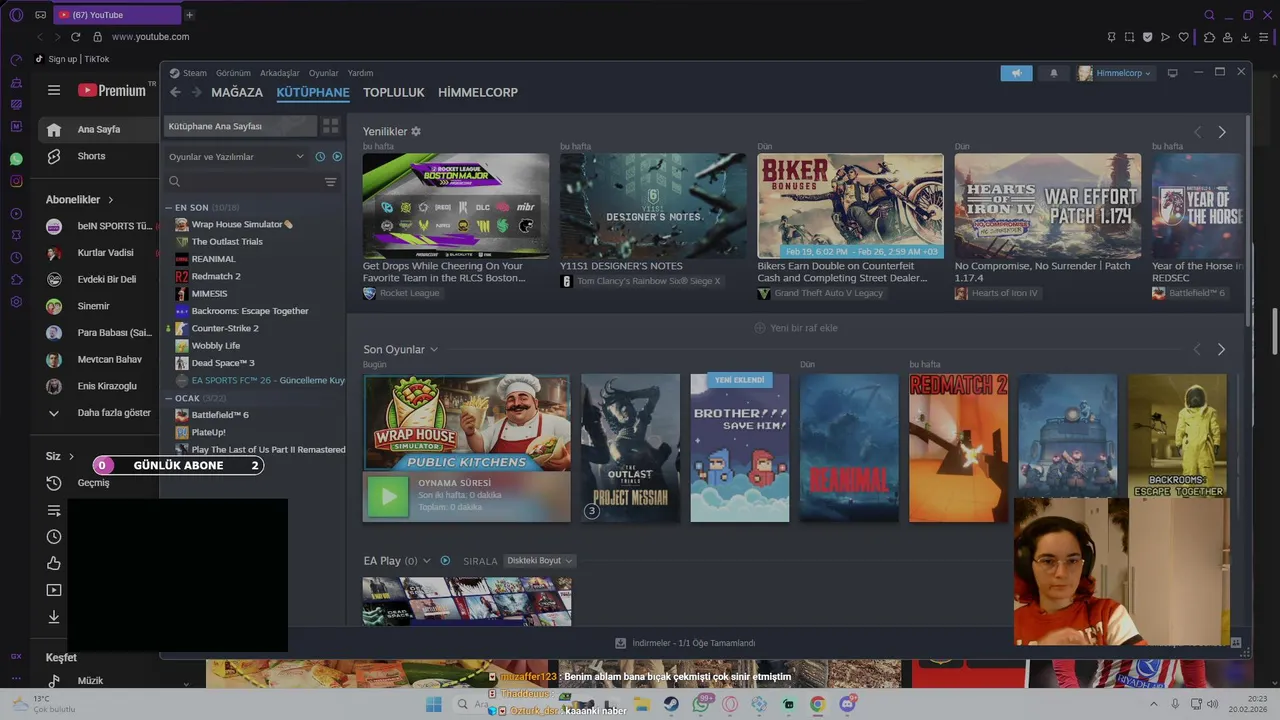The height and width of the screenshot is (720, 1280).
Task: Open HIMMELCORP profile tab
Action: [x=478, y=92]
